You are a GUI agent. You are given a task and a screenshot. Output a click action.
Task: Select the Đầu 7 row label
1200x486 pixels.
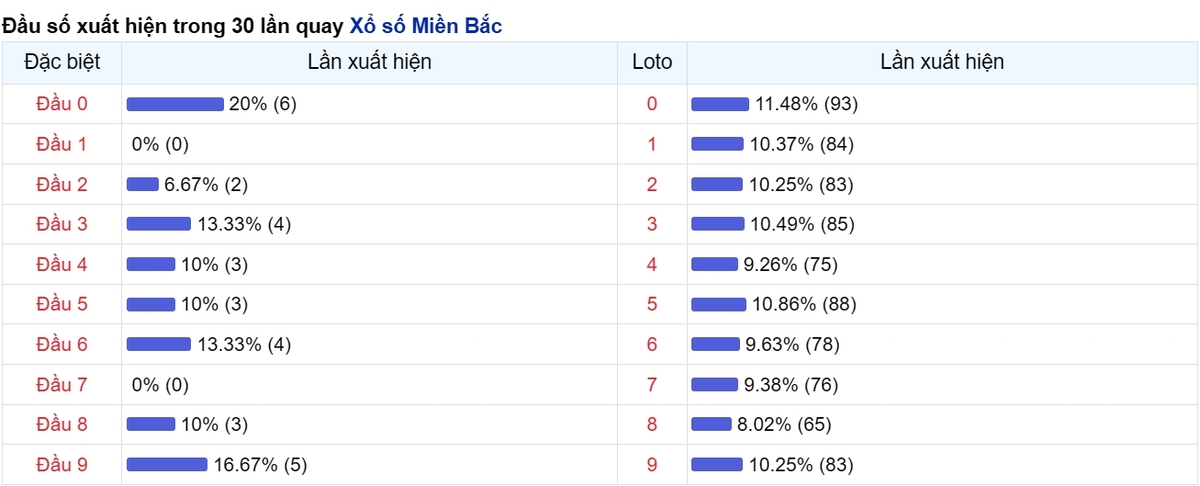pos(62,384)
